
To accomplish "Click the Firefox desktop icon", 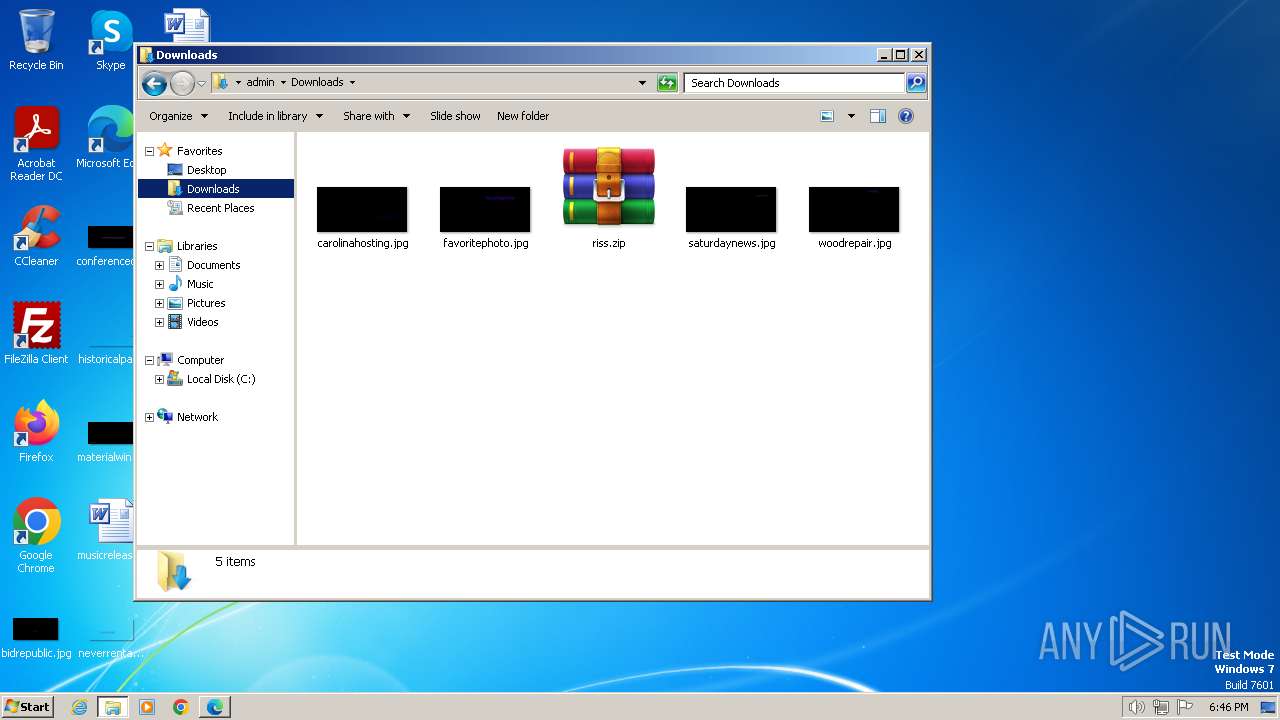I will 36,431.
